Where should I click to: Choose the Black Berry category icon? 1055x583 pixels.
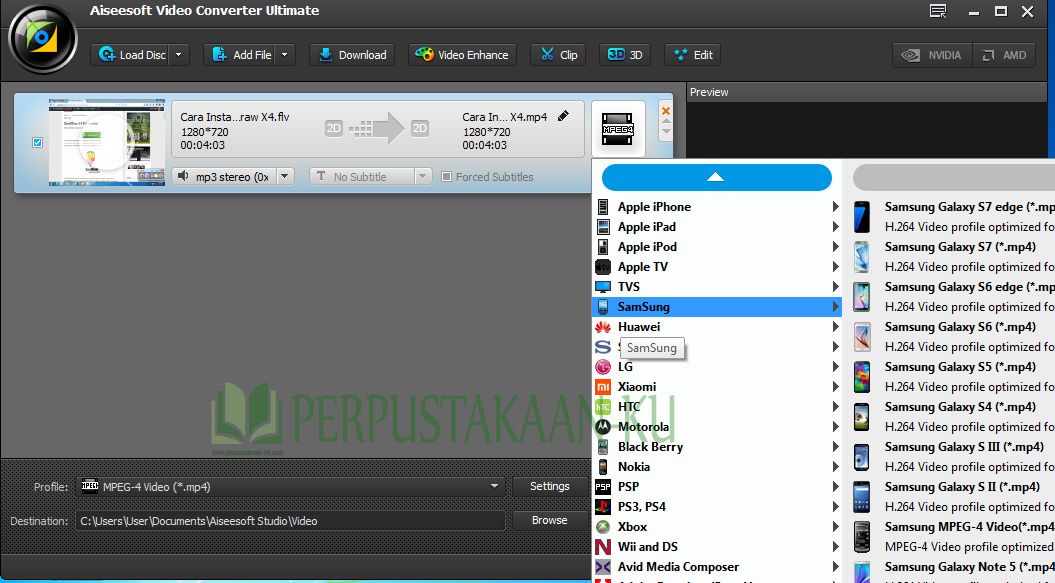(603, 446)
